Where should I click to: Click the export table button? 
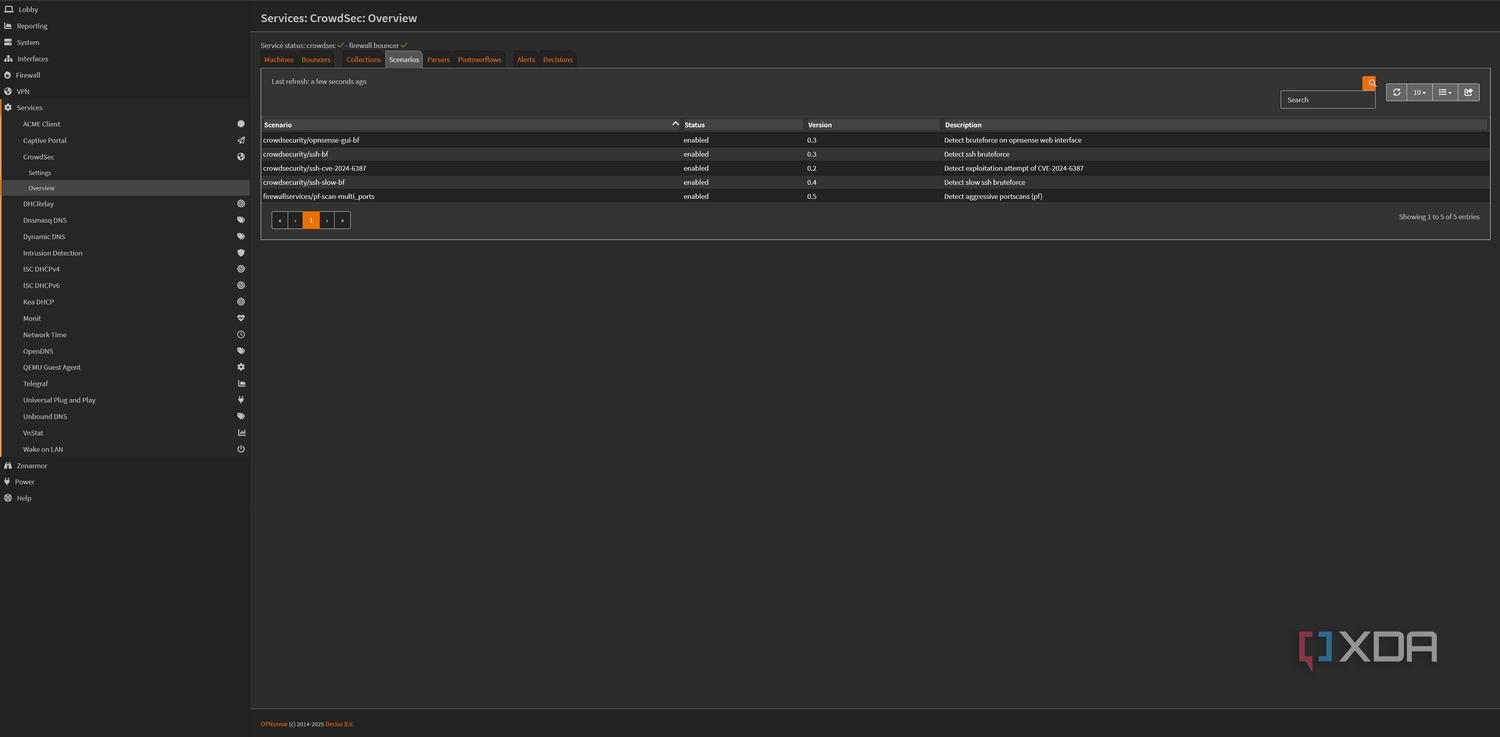[1469, 92]
